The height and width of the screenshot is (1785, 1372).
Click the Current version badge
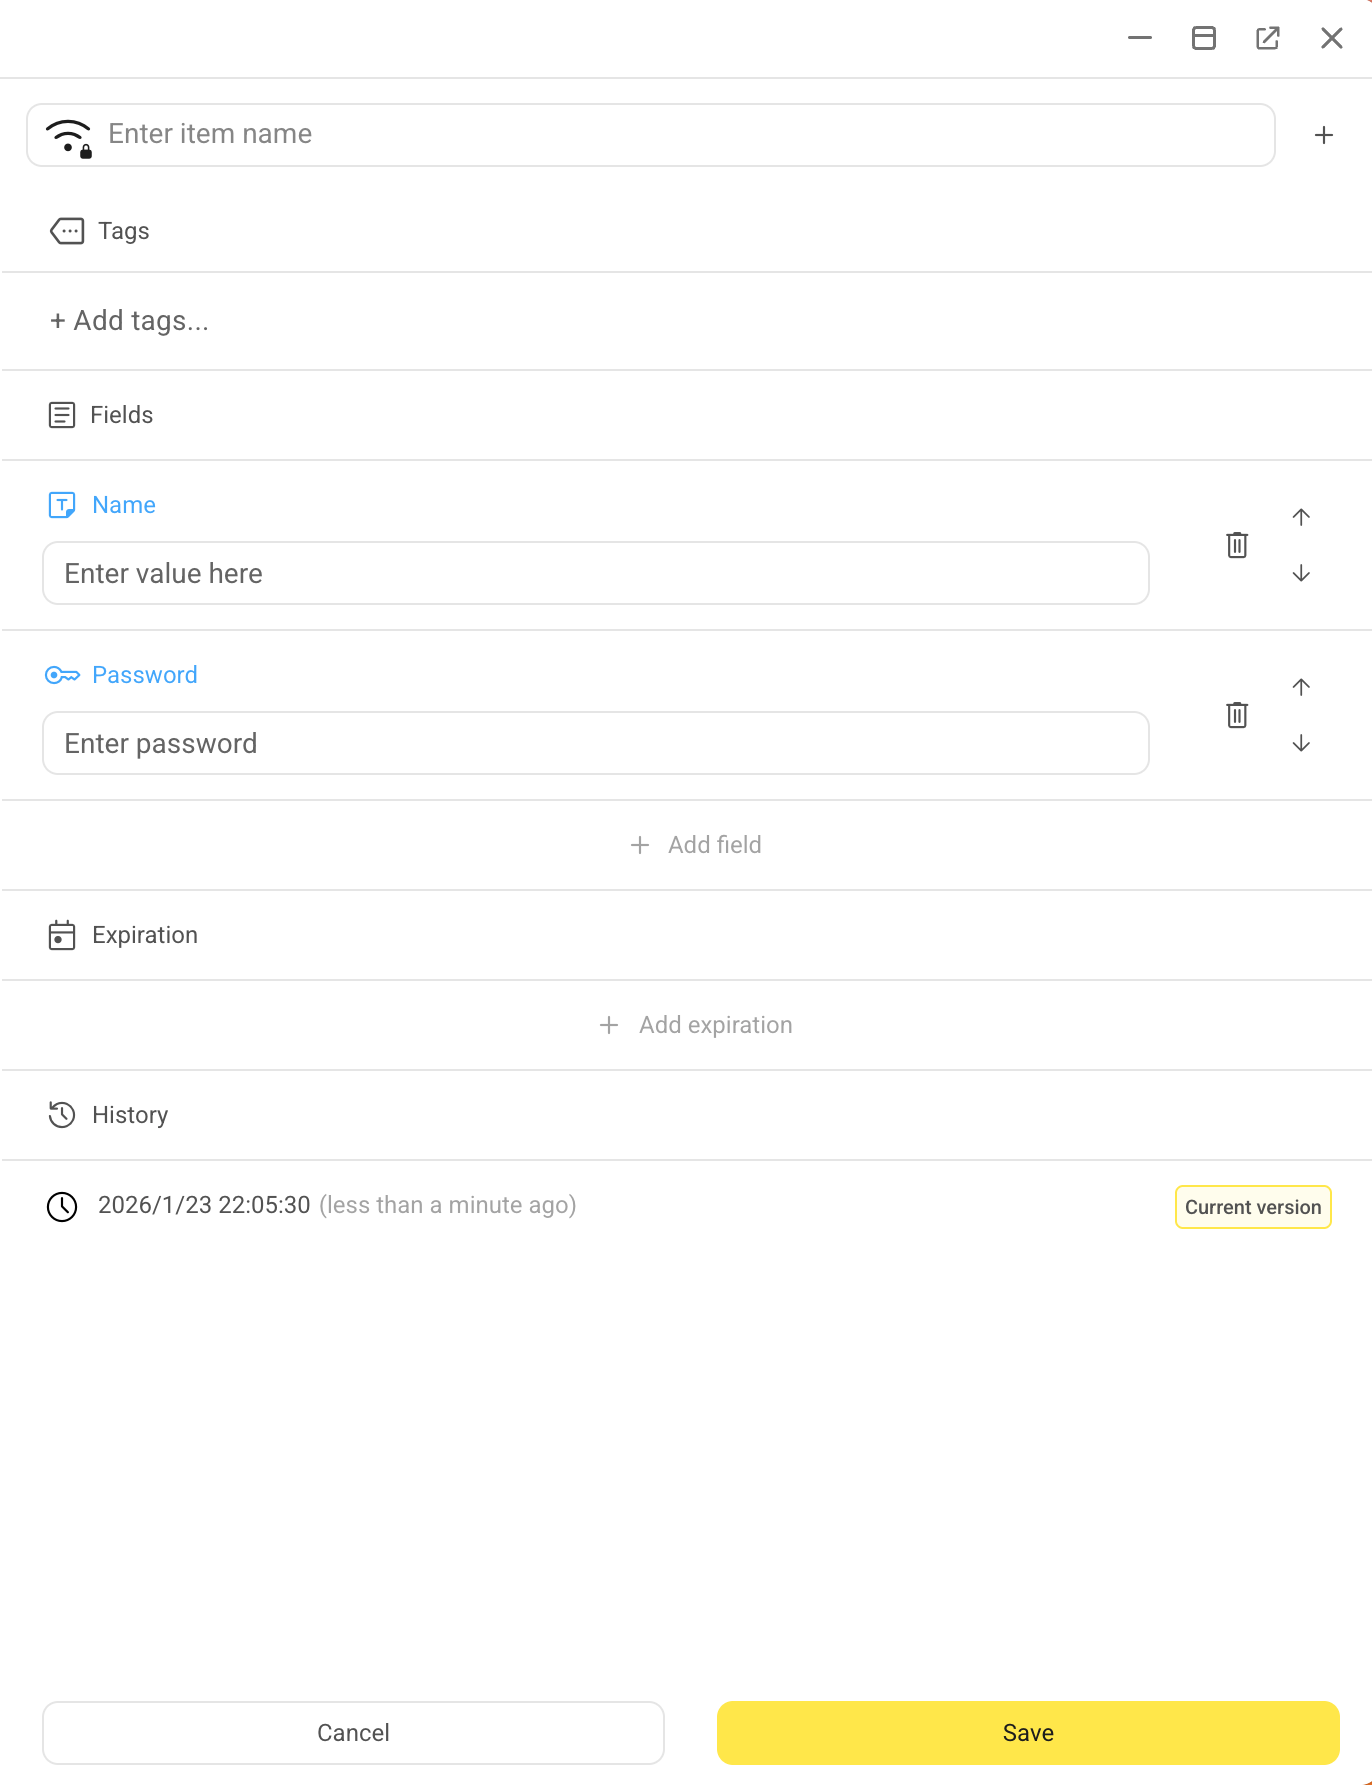(x=1252, y=1206)
